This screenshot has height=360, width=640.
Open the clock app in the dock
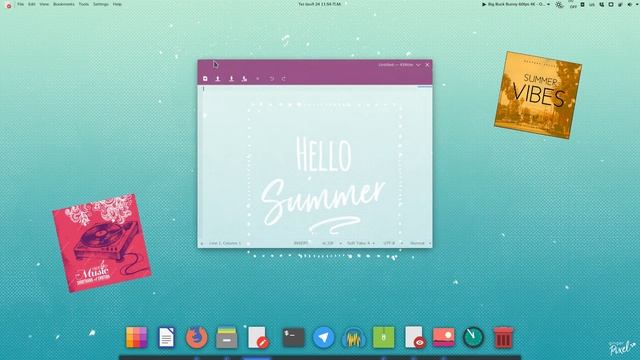(x=473, y=337)
